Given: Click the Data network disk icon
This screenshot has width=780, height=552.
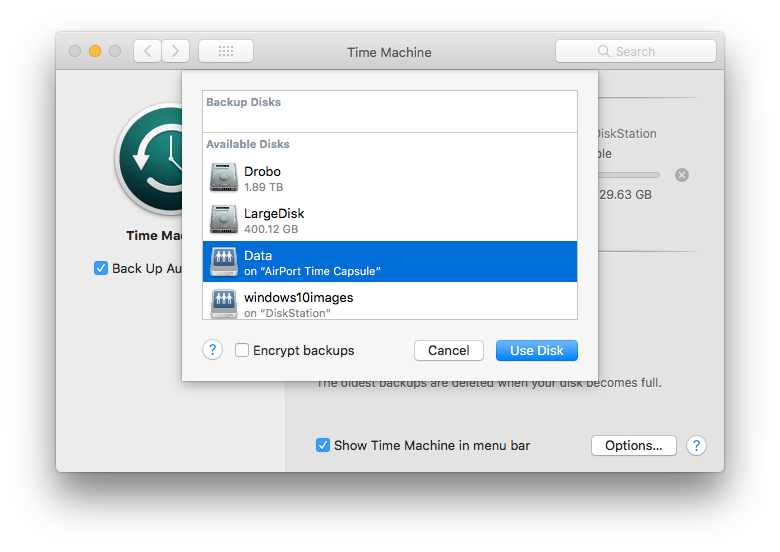Looking at the screenshot, I should pos(224,262).
